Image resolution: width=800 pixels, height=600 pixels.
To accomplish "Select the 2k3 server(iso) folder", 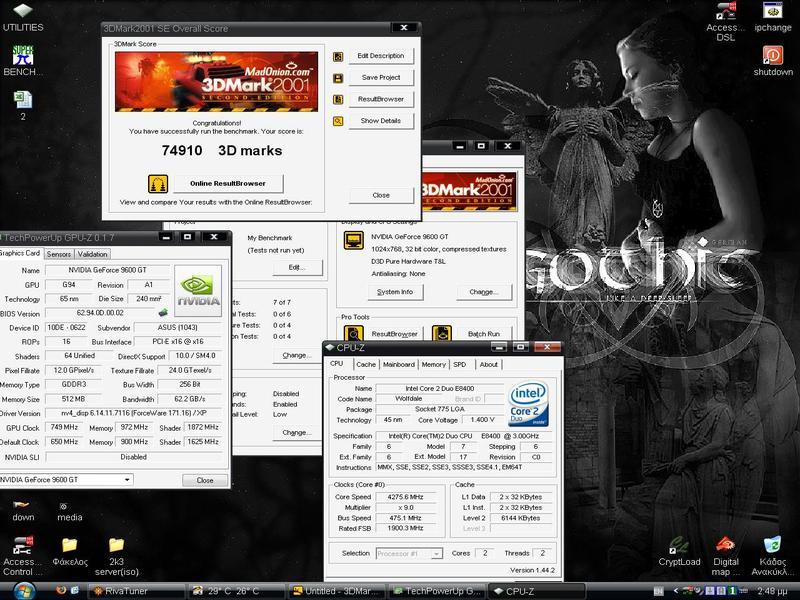I will pos(116,556).
